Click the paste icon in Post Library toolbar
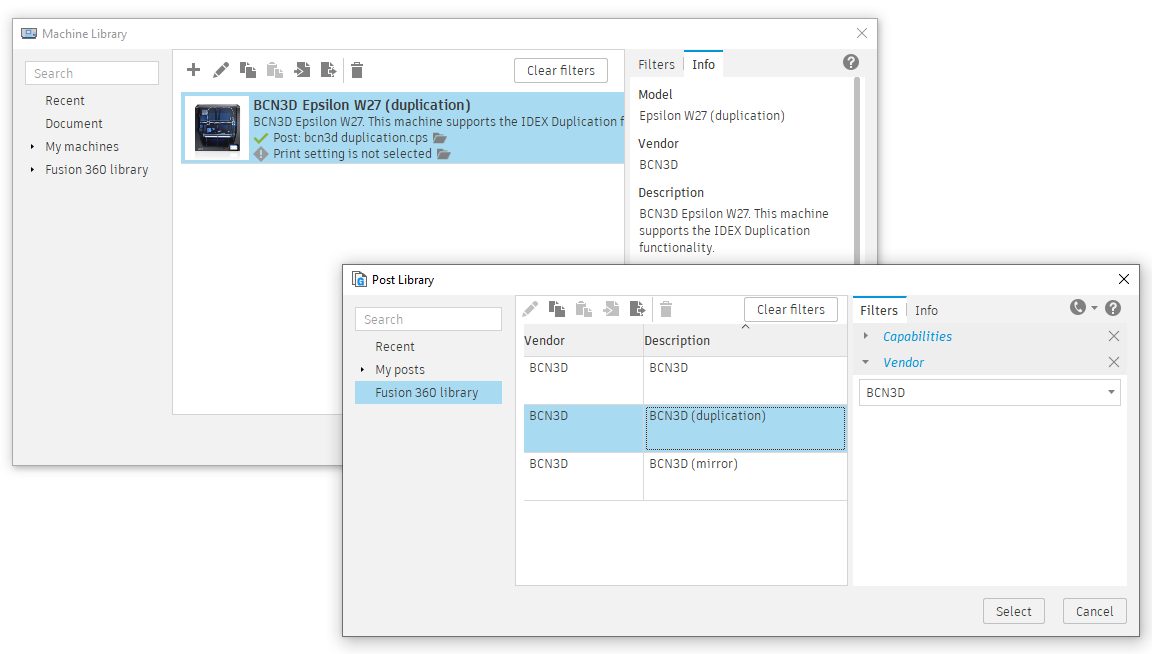1152x654 pixels. coord(584,309)
